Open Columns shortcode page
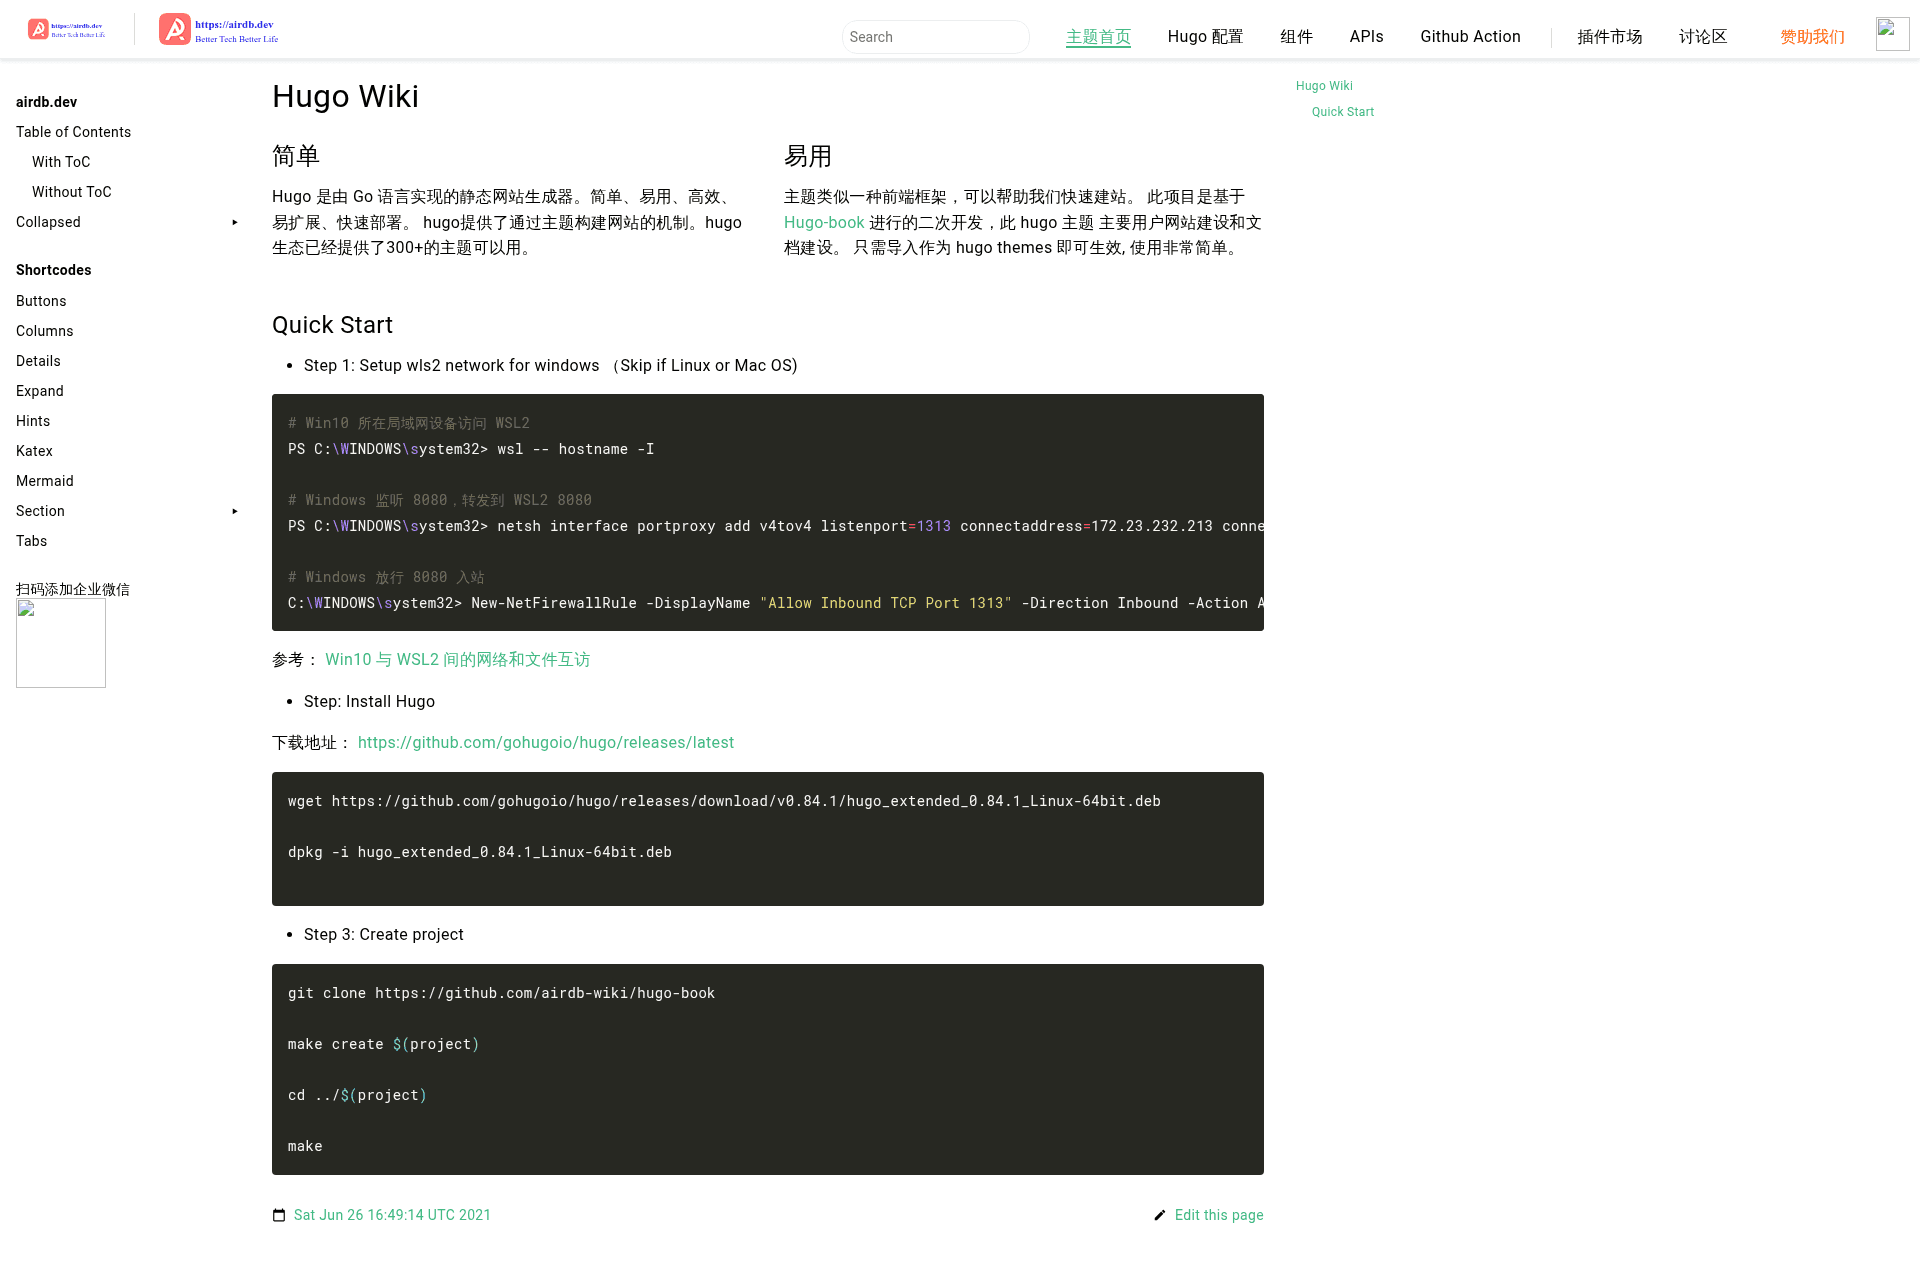The width and height of the screenshot is (1920, 1271). tap(44, 331)
